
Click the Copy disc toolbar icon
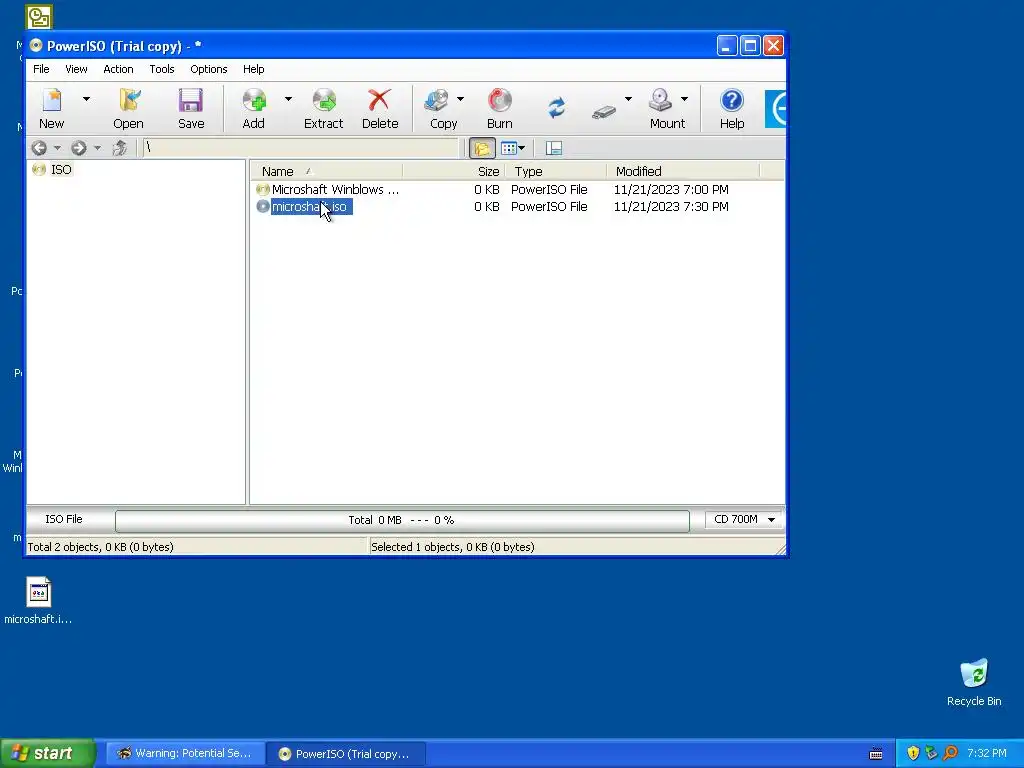pyautogui.click(x=436, y=101)
